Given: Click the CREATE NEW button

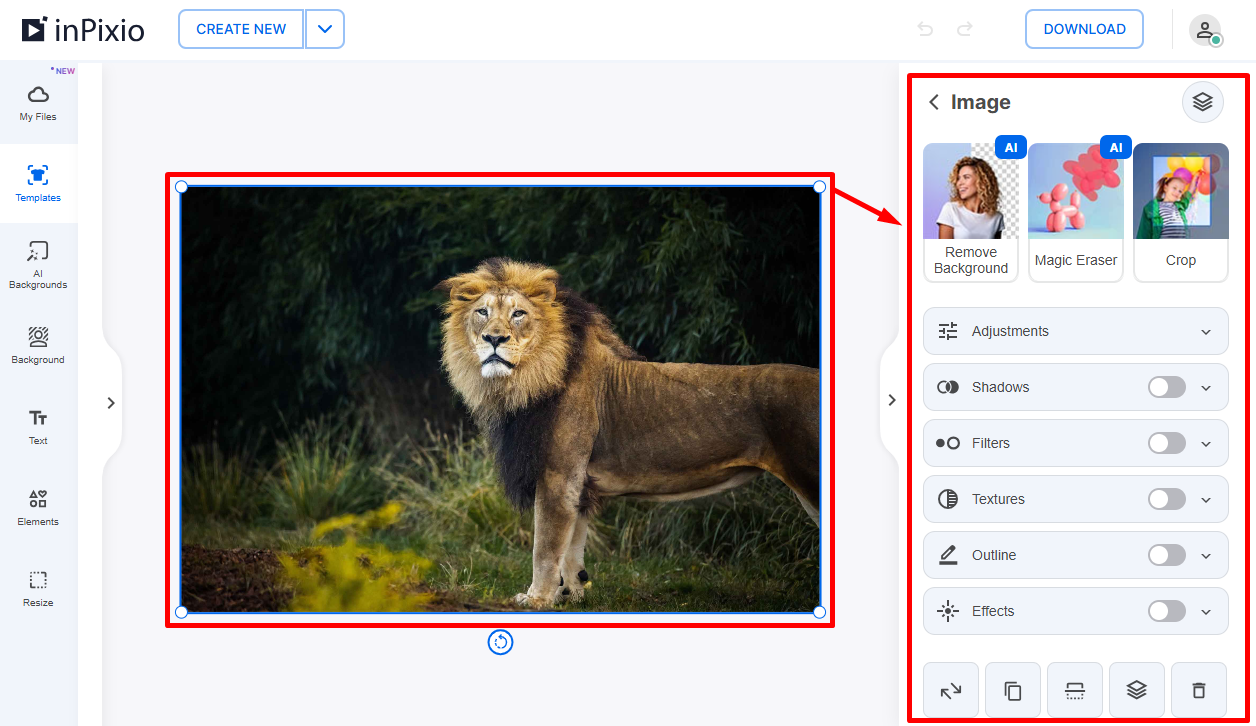Looking at the screenshot, I should point(241,29).
